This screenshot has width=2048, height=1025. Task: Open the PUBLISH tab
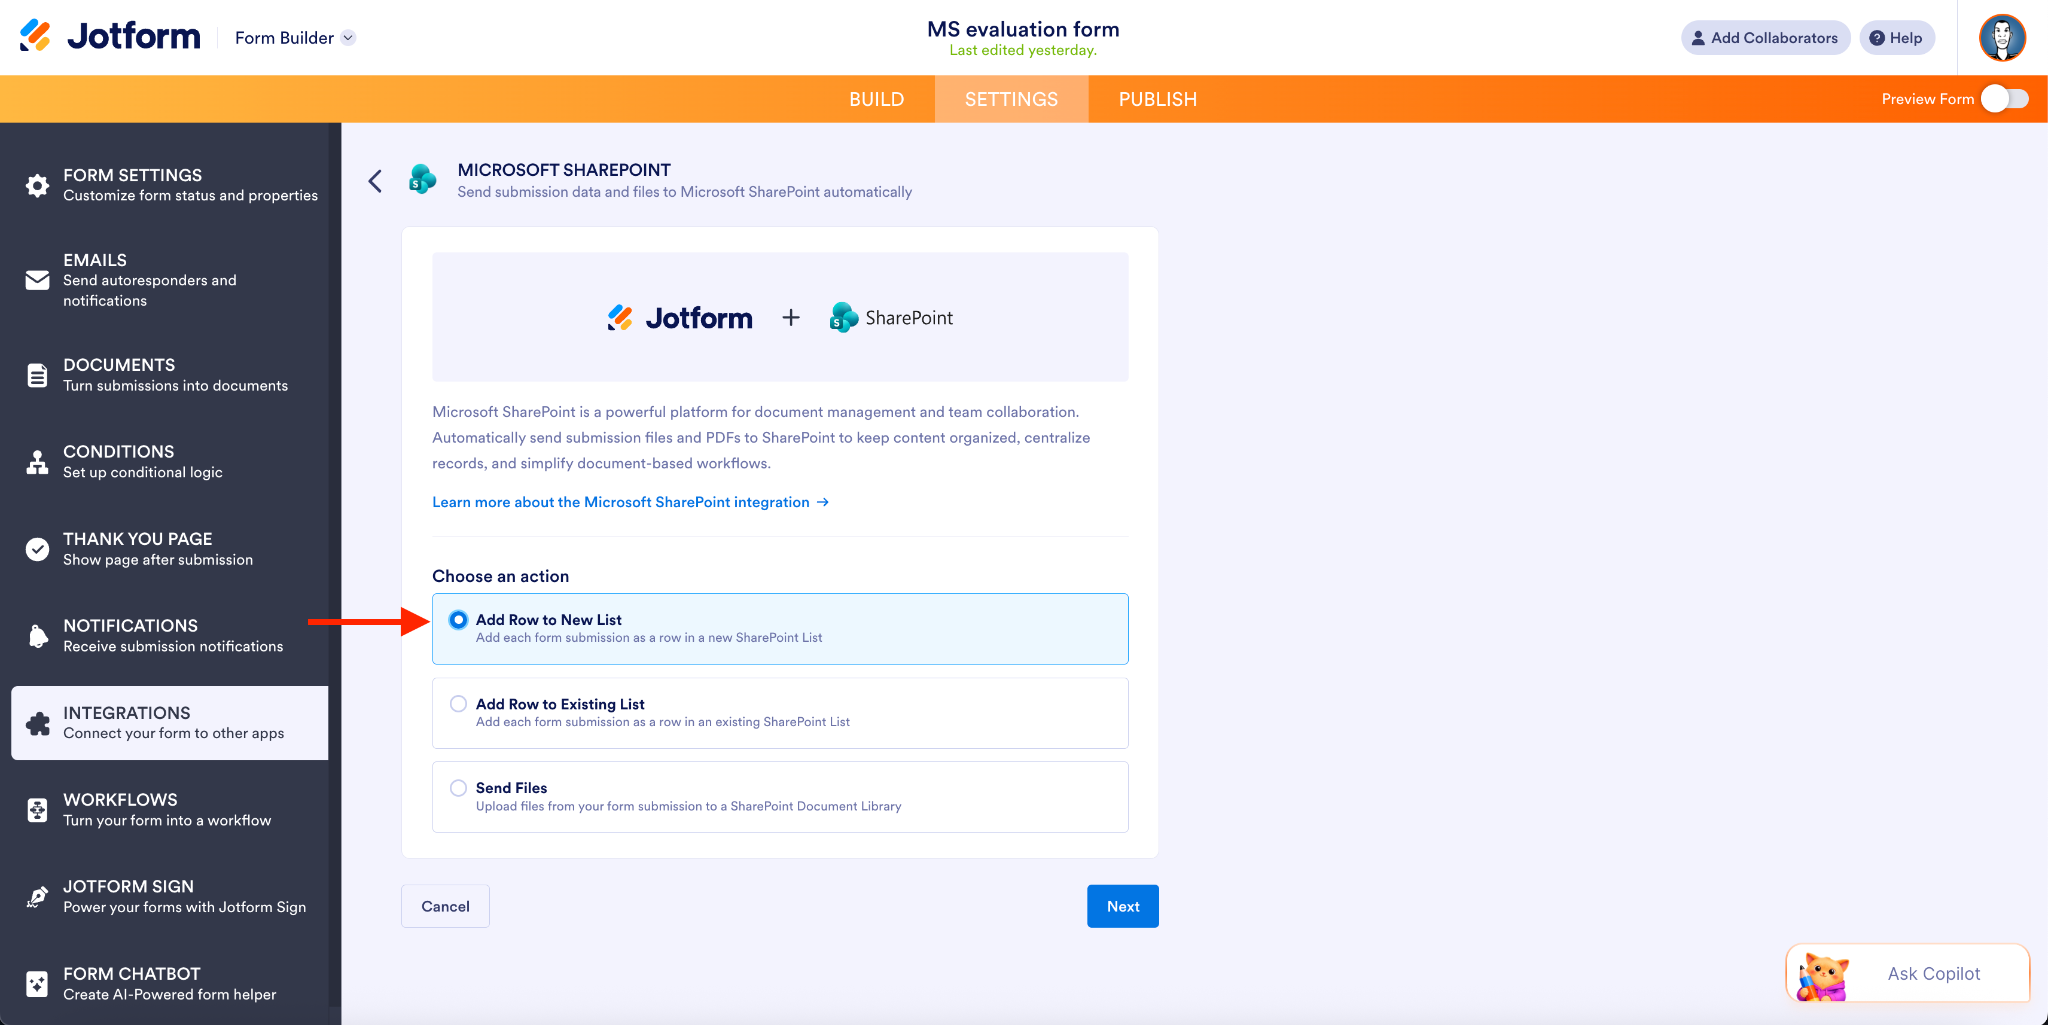pyautogui.click(x=1156, y=99)
